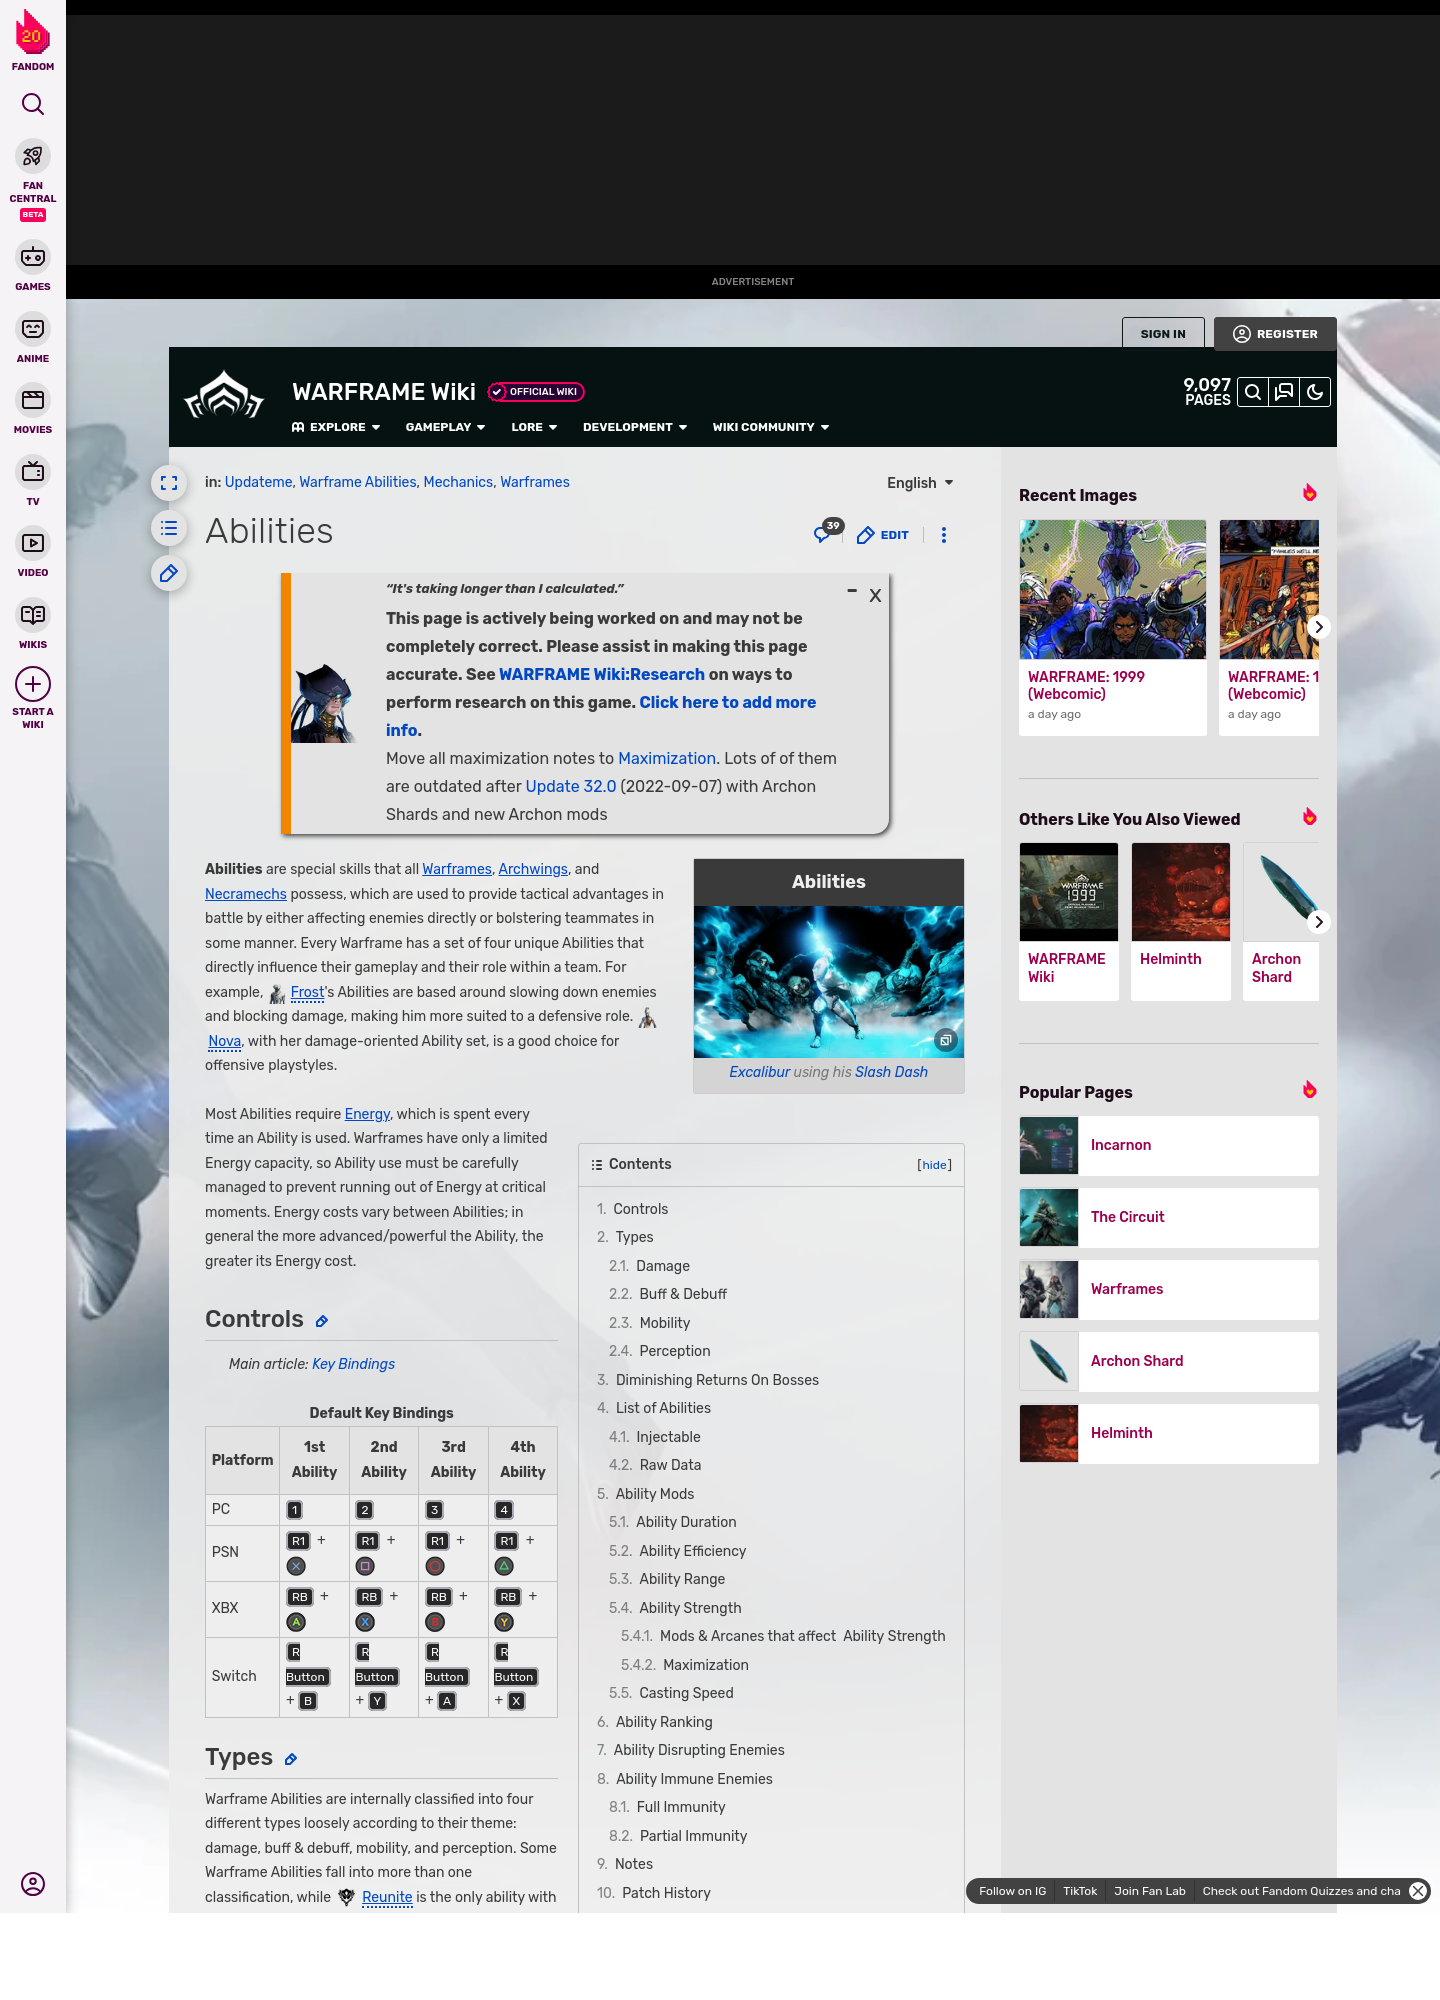Show next Others Like You Viewed items
This screenshot has width=1440, height=2000.
coord(1319,922)
